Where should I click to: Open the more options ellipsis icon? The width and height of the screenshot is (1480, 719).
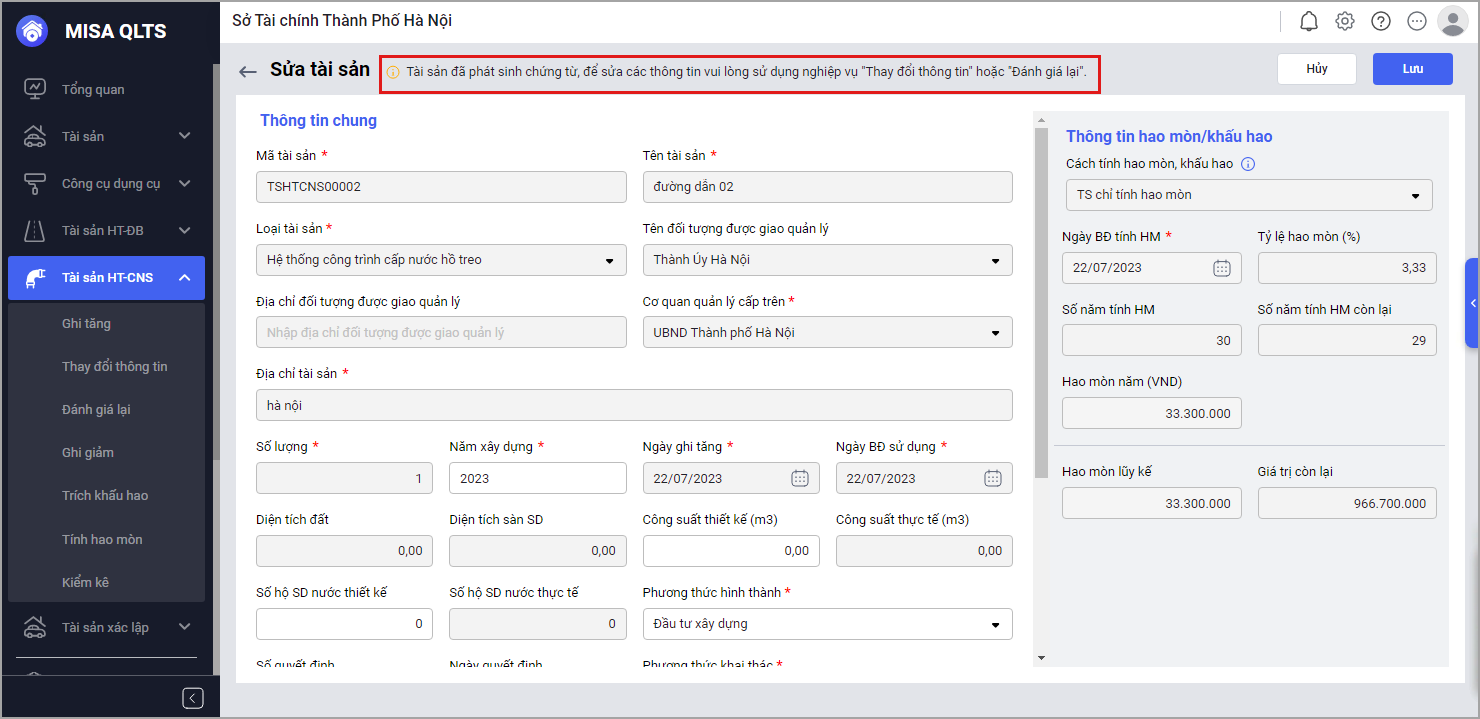pos(1417,21)
